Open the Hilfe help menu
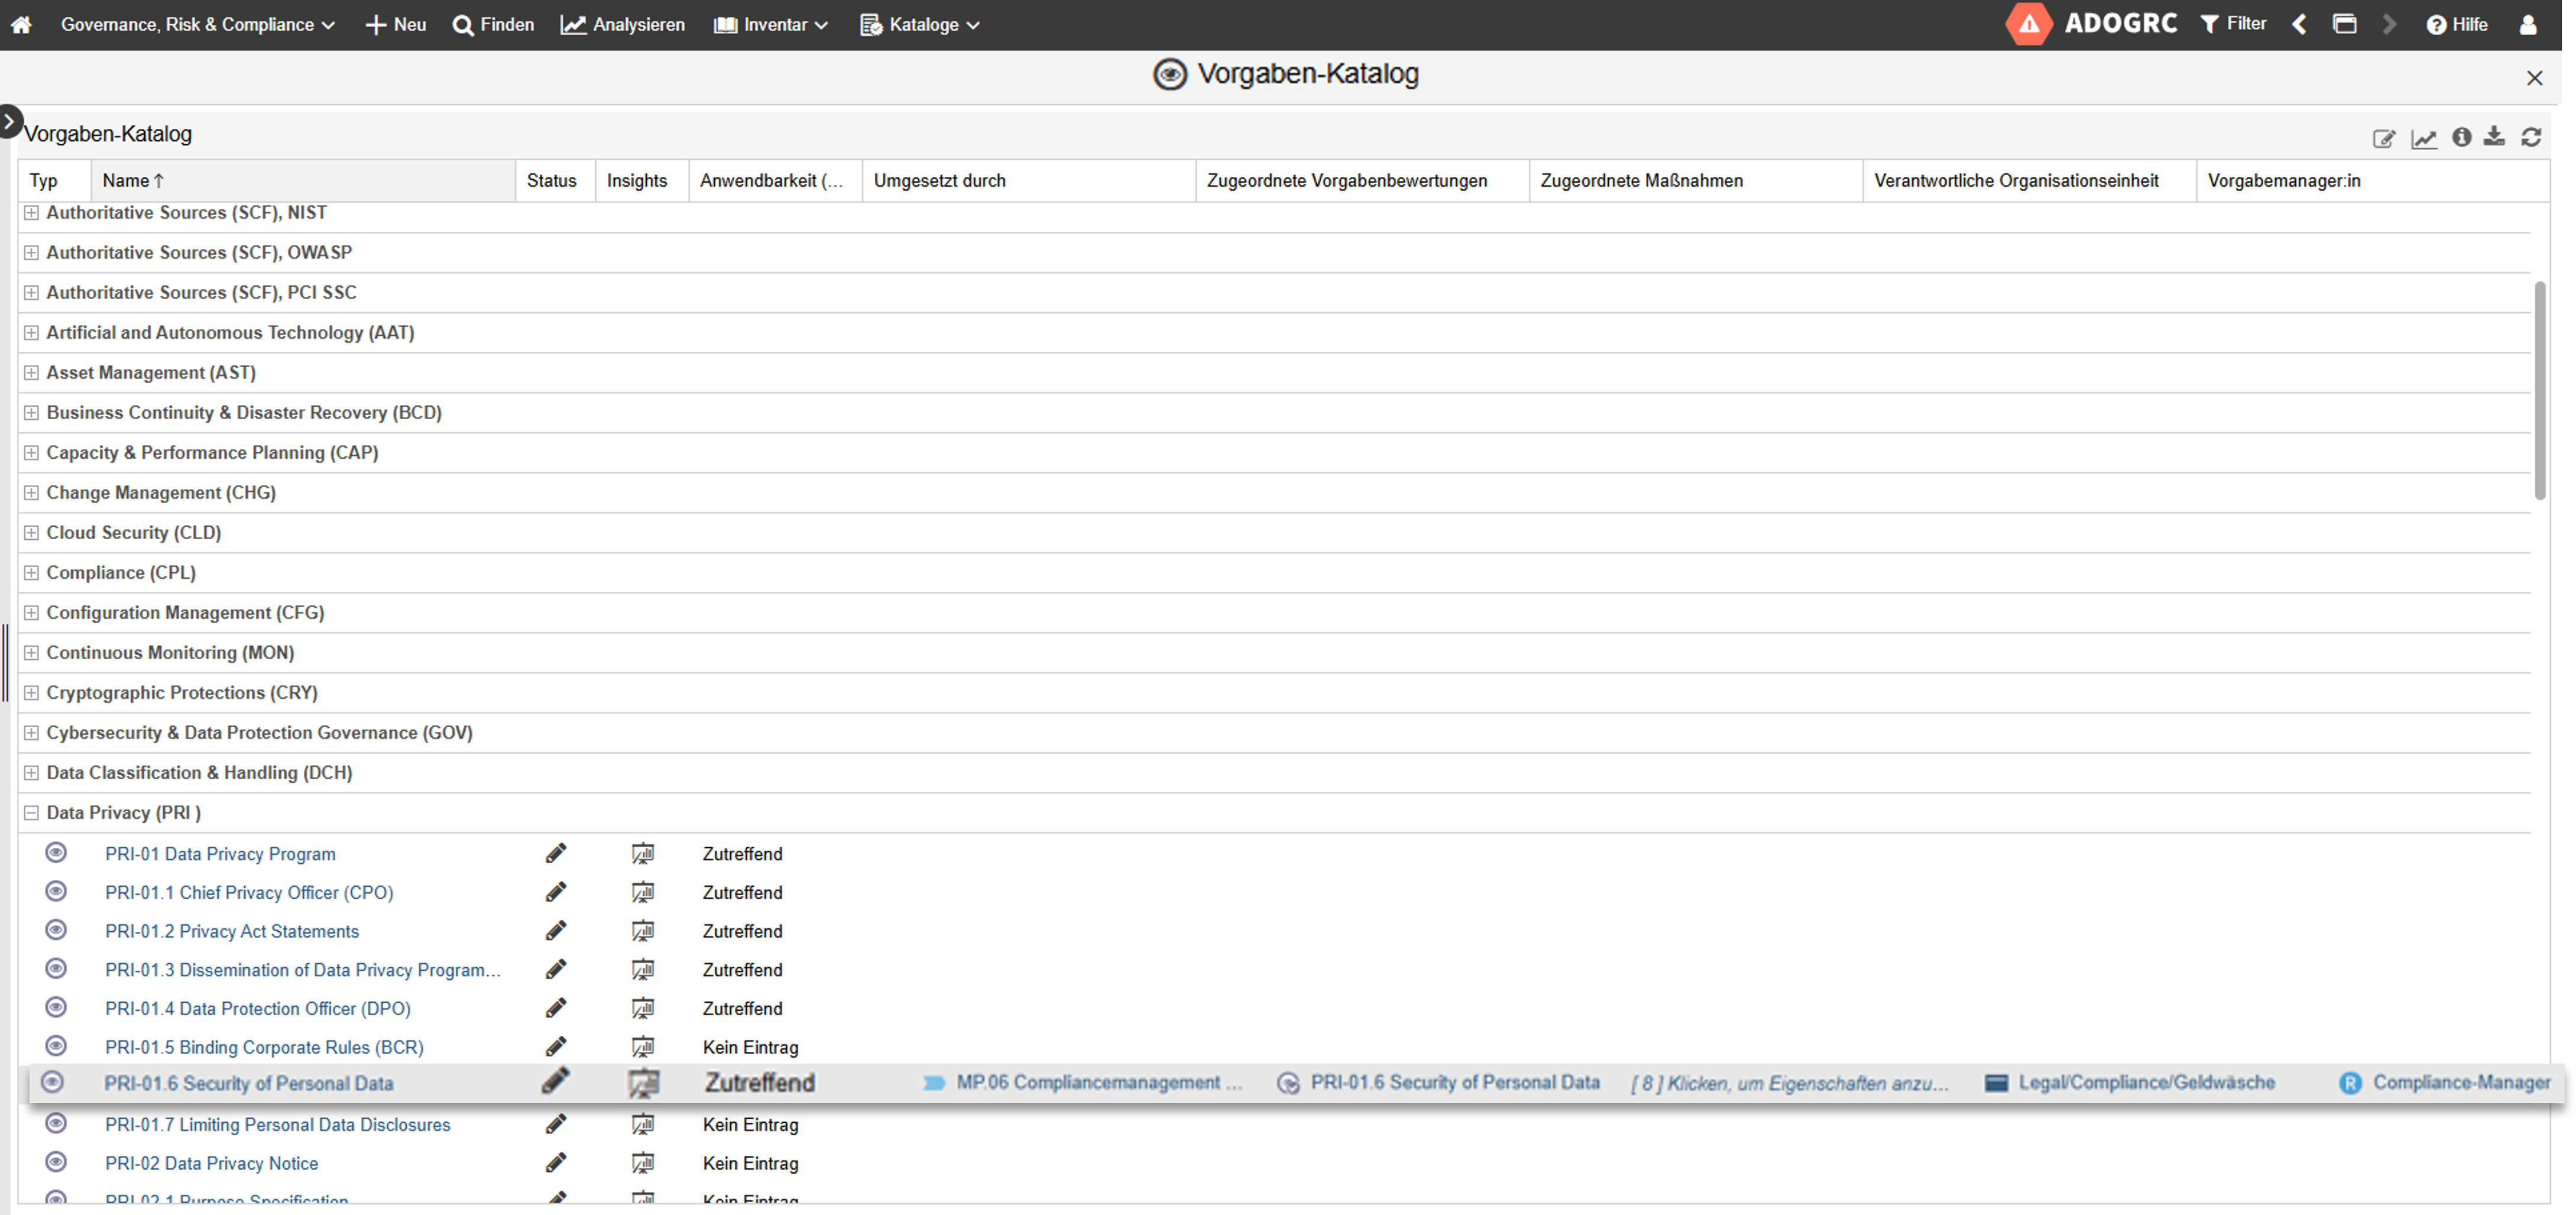This screenshot has height=1215, width=2576. (x=2457, y=24)
